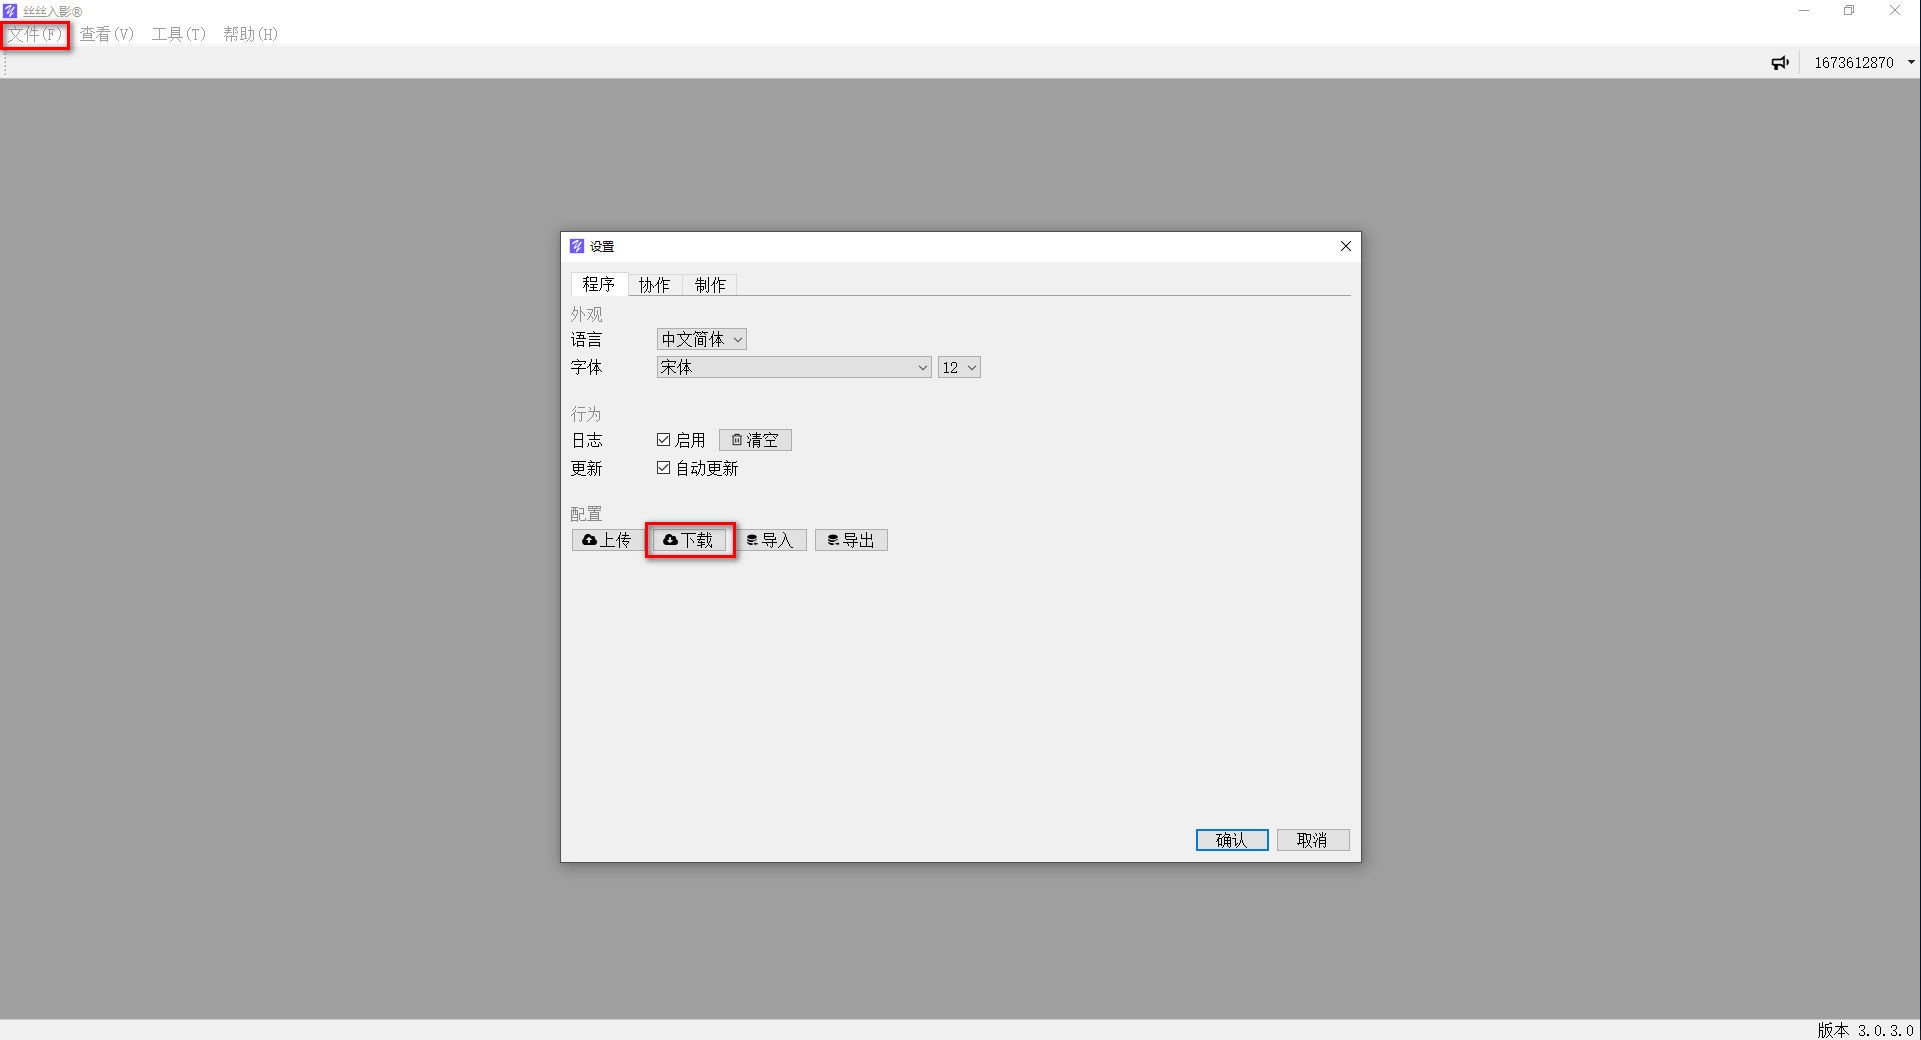Close the 设置 dialog with X
The width and height of the screenshot is (1921, 1040).
point(1346,246)
